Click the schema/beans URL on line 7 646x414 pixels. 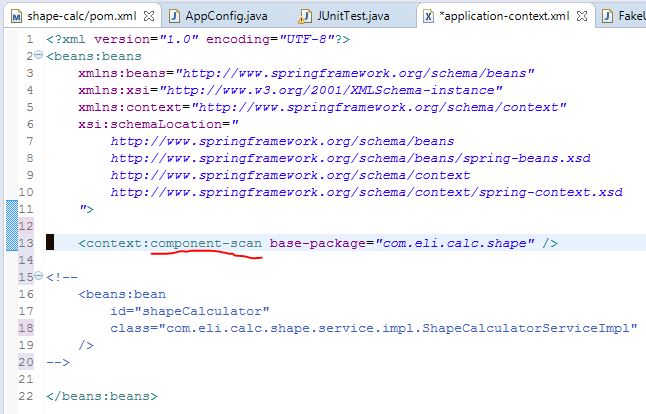282,141
